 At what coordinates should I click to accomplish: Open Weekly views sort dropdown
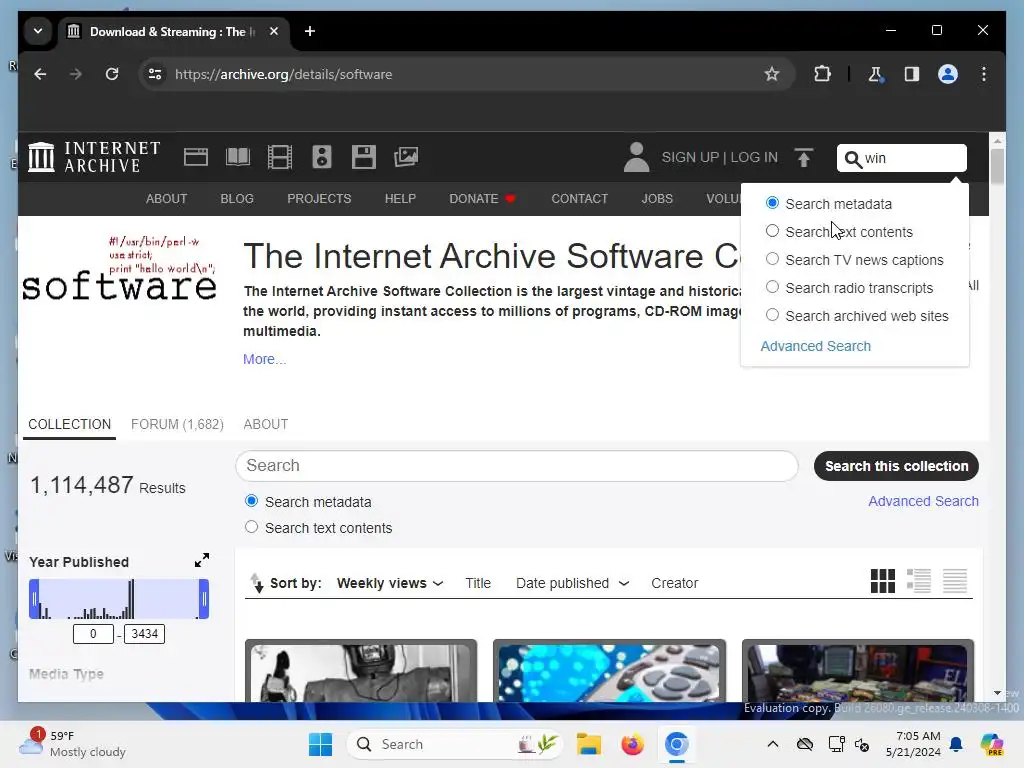pyautogui.click(x=390, y=583)
